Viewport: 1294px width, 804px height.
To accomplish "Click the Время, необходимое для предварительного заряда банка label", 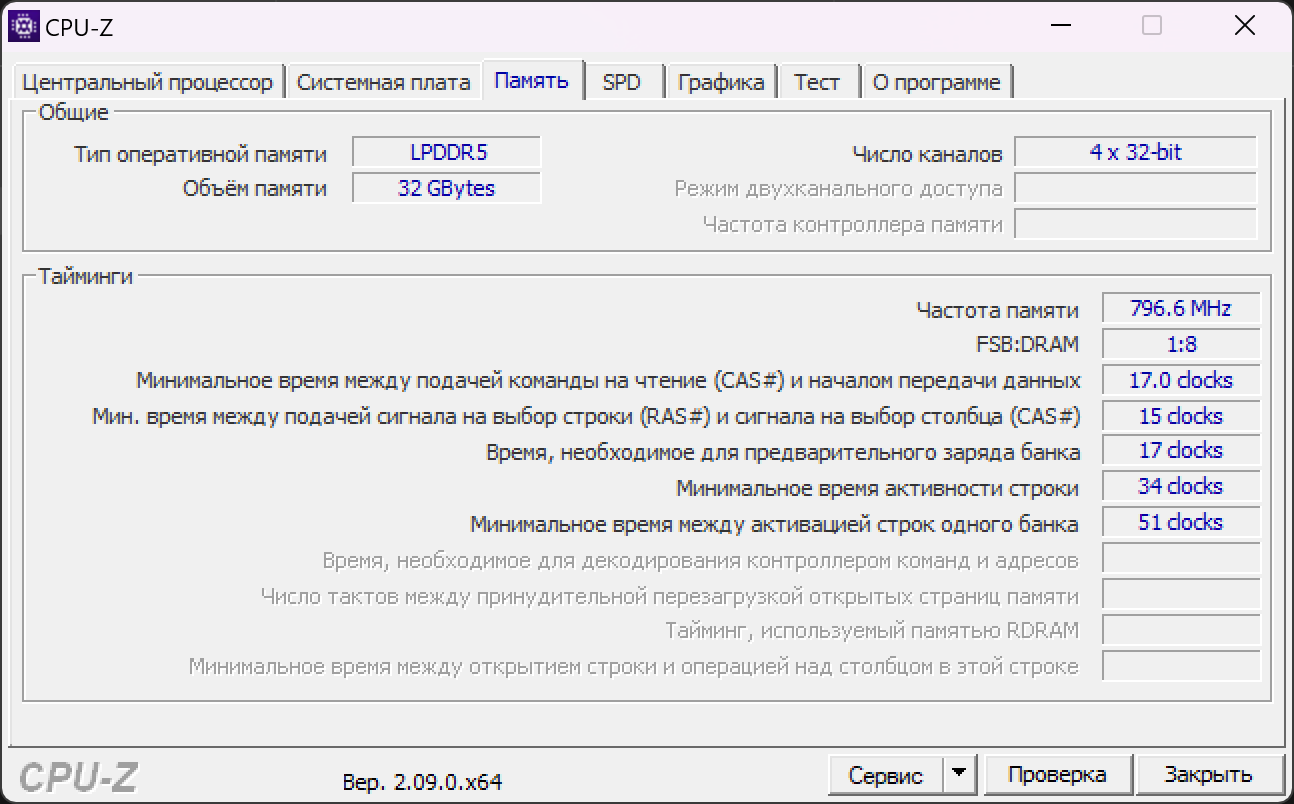I will (x=783, y=452).
